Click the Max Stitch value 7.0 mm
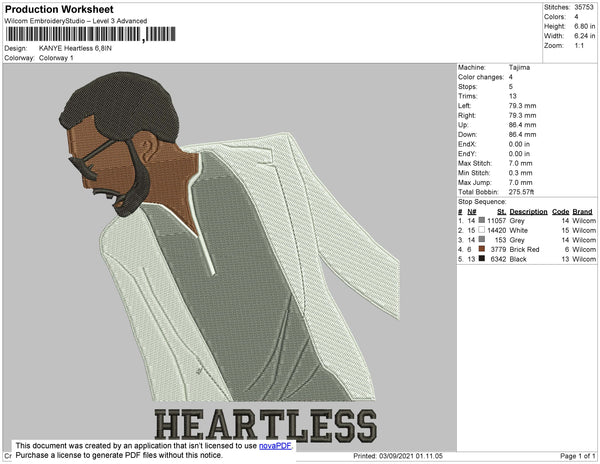 click(x=520, y=163)
